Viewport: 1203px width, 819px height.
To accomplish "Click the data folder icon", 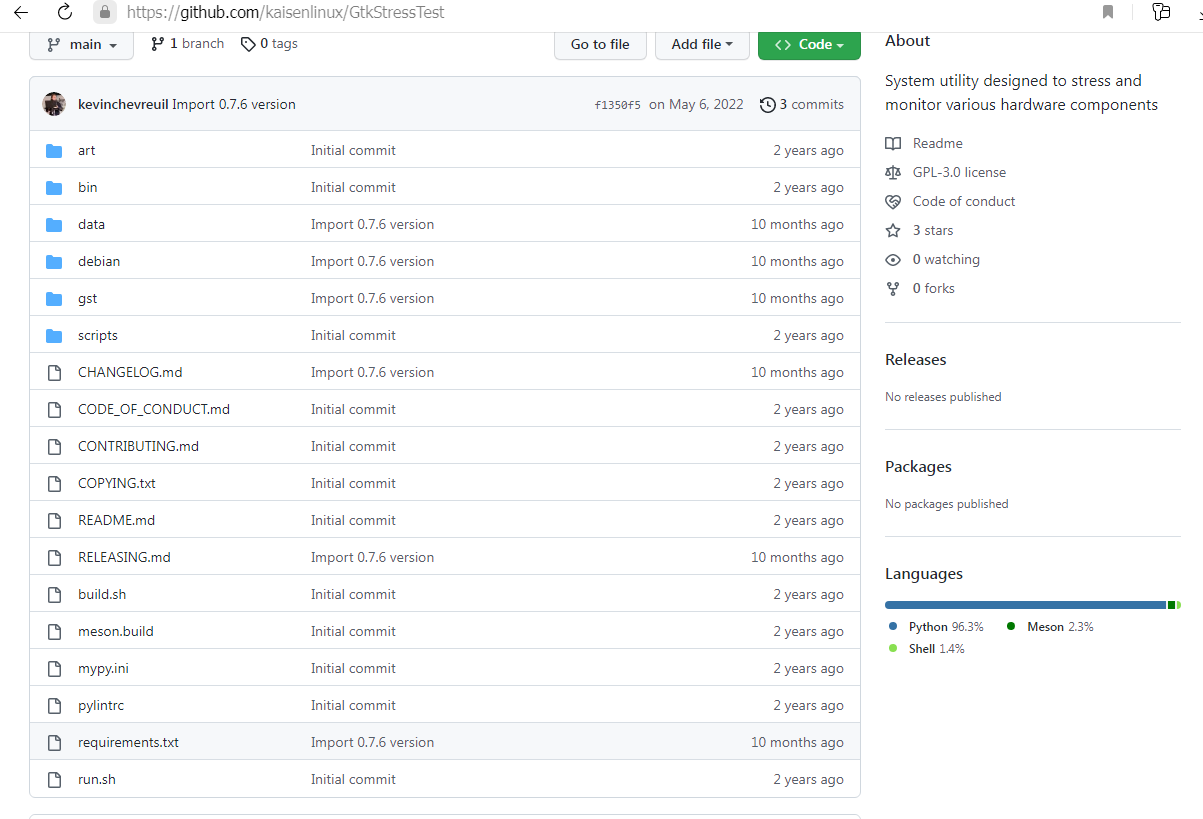I will click(x=55, y=225).
